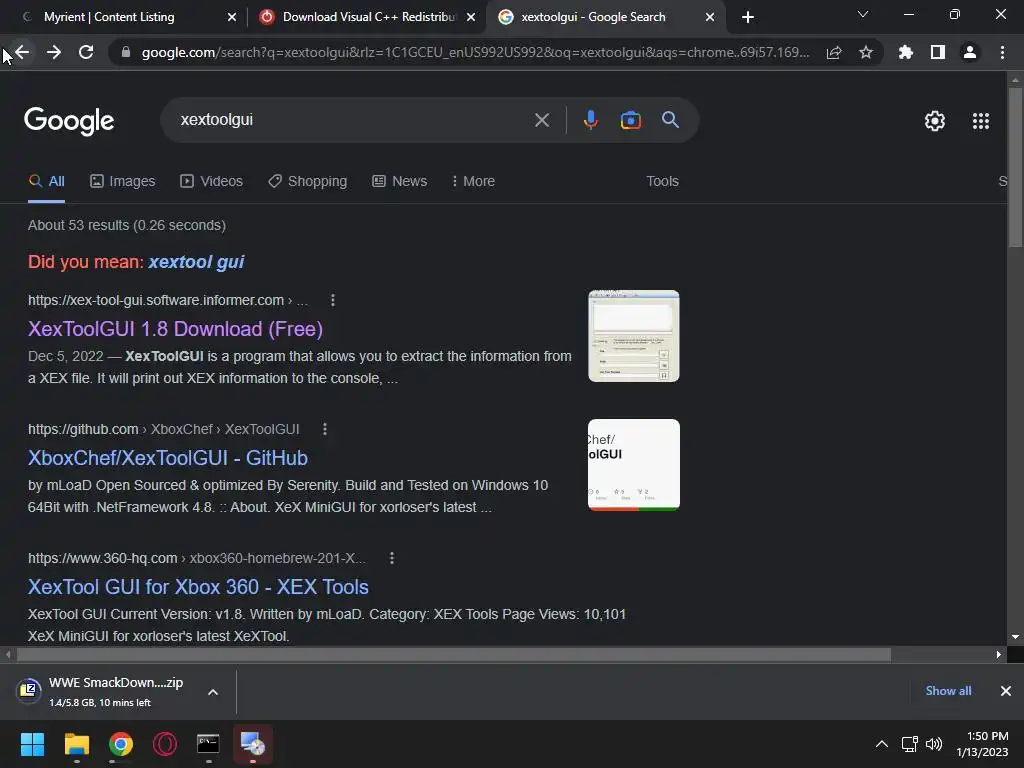The image size is (1024, 768).
Task: Open the XexToolGUI screenshot thumbnail
Action: coord(633,336)
